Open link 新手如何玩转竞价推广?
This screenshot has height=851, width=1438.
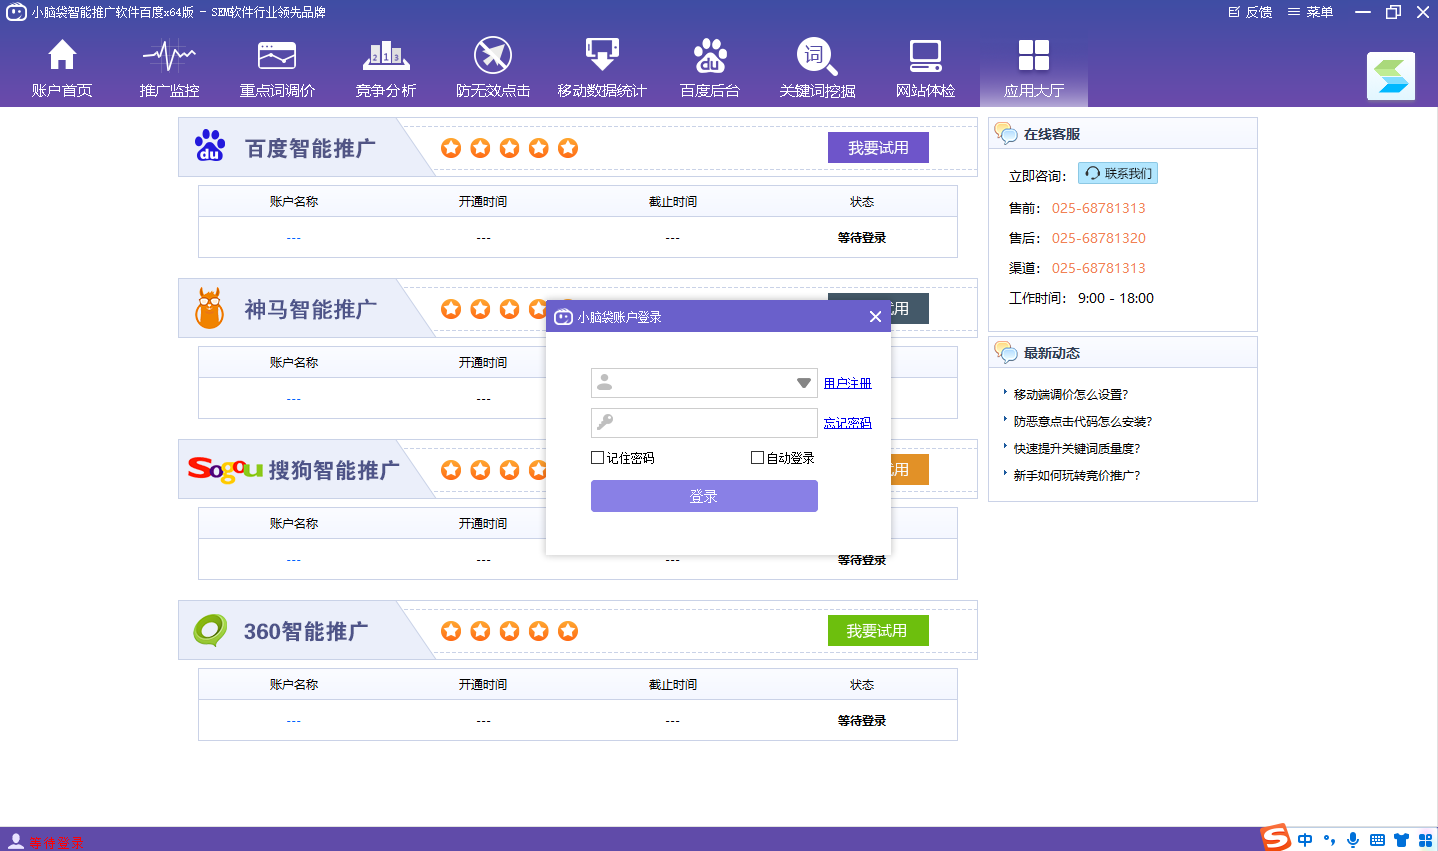click(x=1076, y=476)
